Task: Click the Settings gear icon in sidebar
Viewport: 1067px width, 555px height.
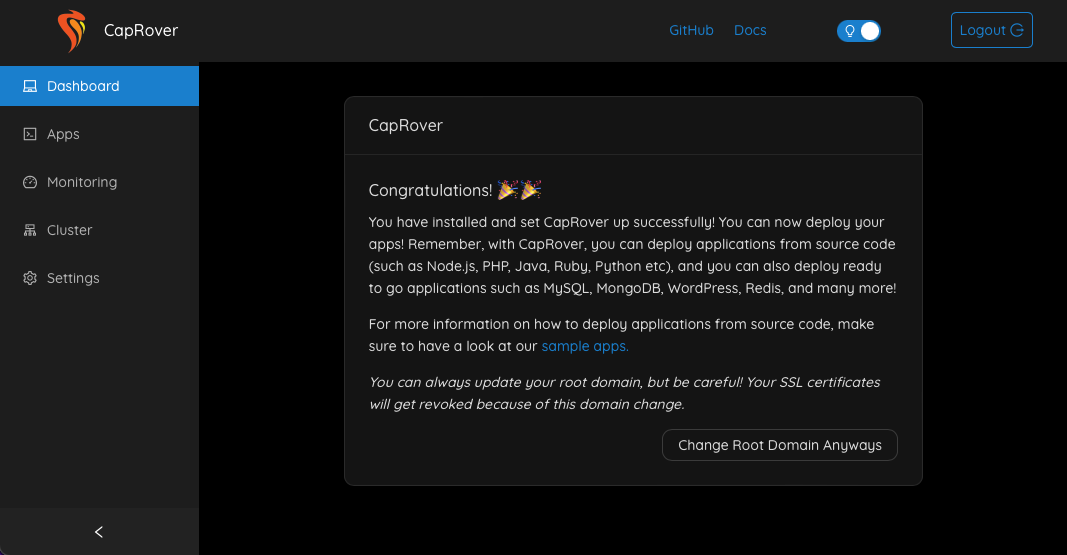Action: tap(30, 278)
